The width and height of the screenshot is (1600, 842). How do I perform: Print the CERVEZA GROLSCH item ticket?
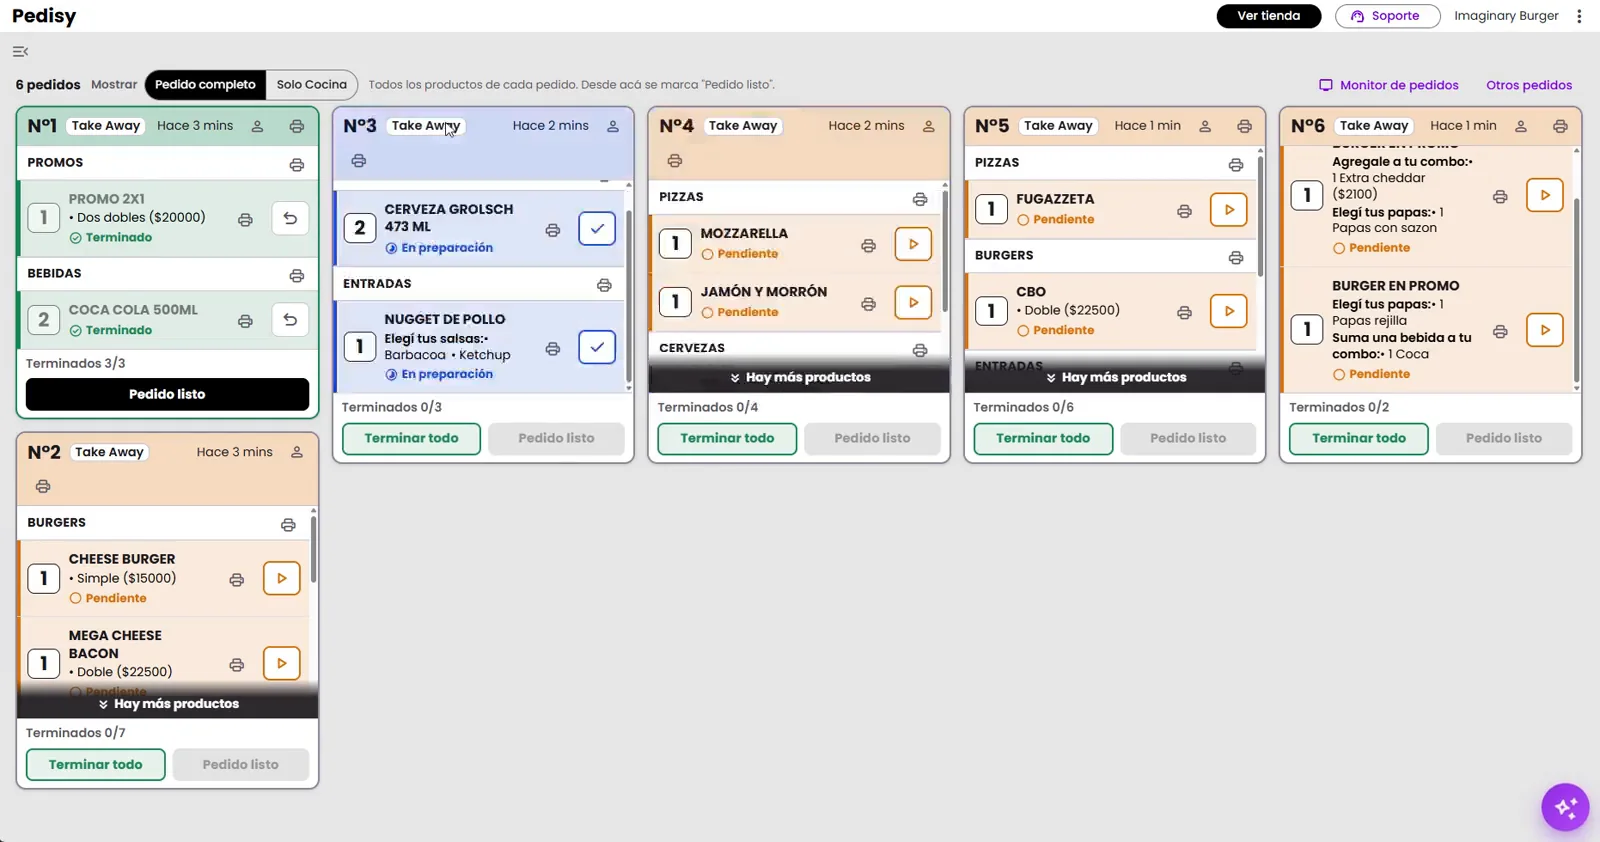tap(553, 230)
